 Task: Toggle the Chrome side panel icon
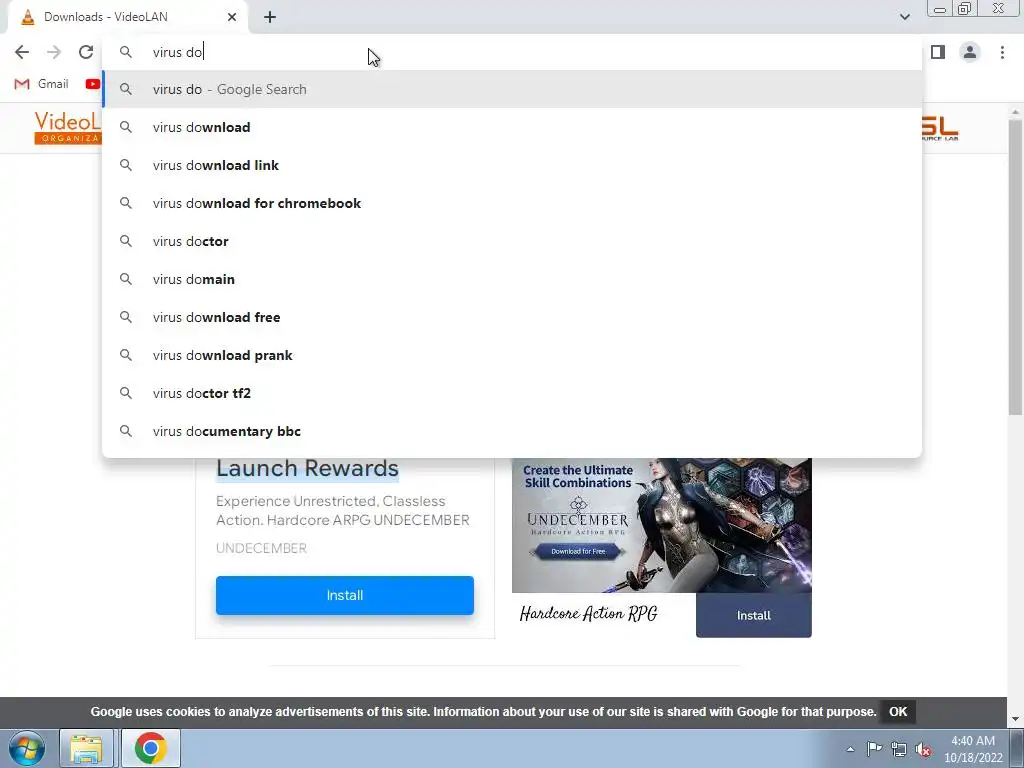938,52
